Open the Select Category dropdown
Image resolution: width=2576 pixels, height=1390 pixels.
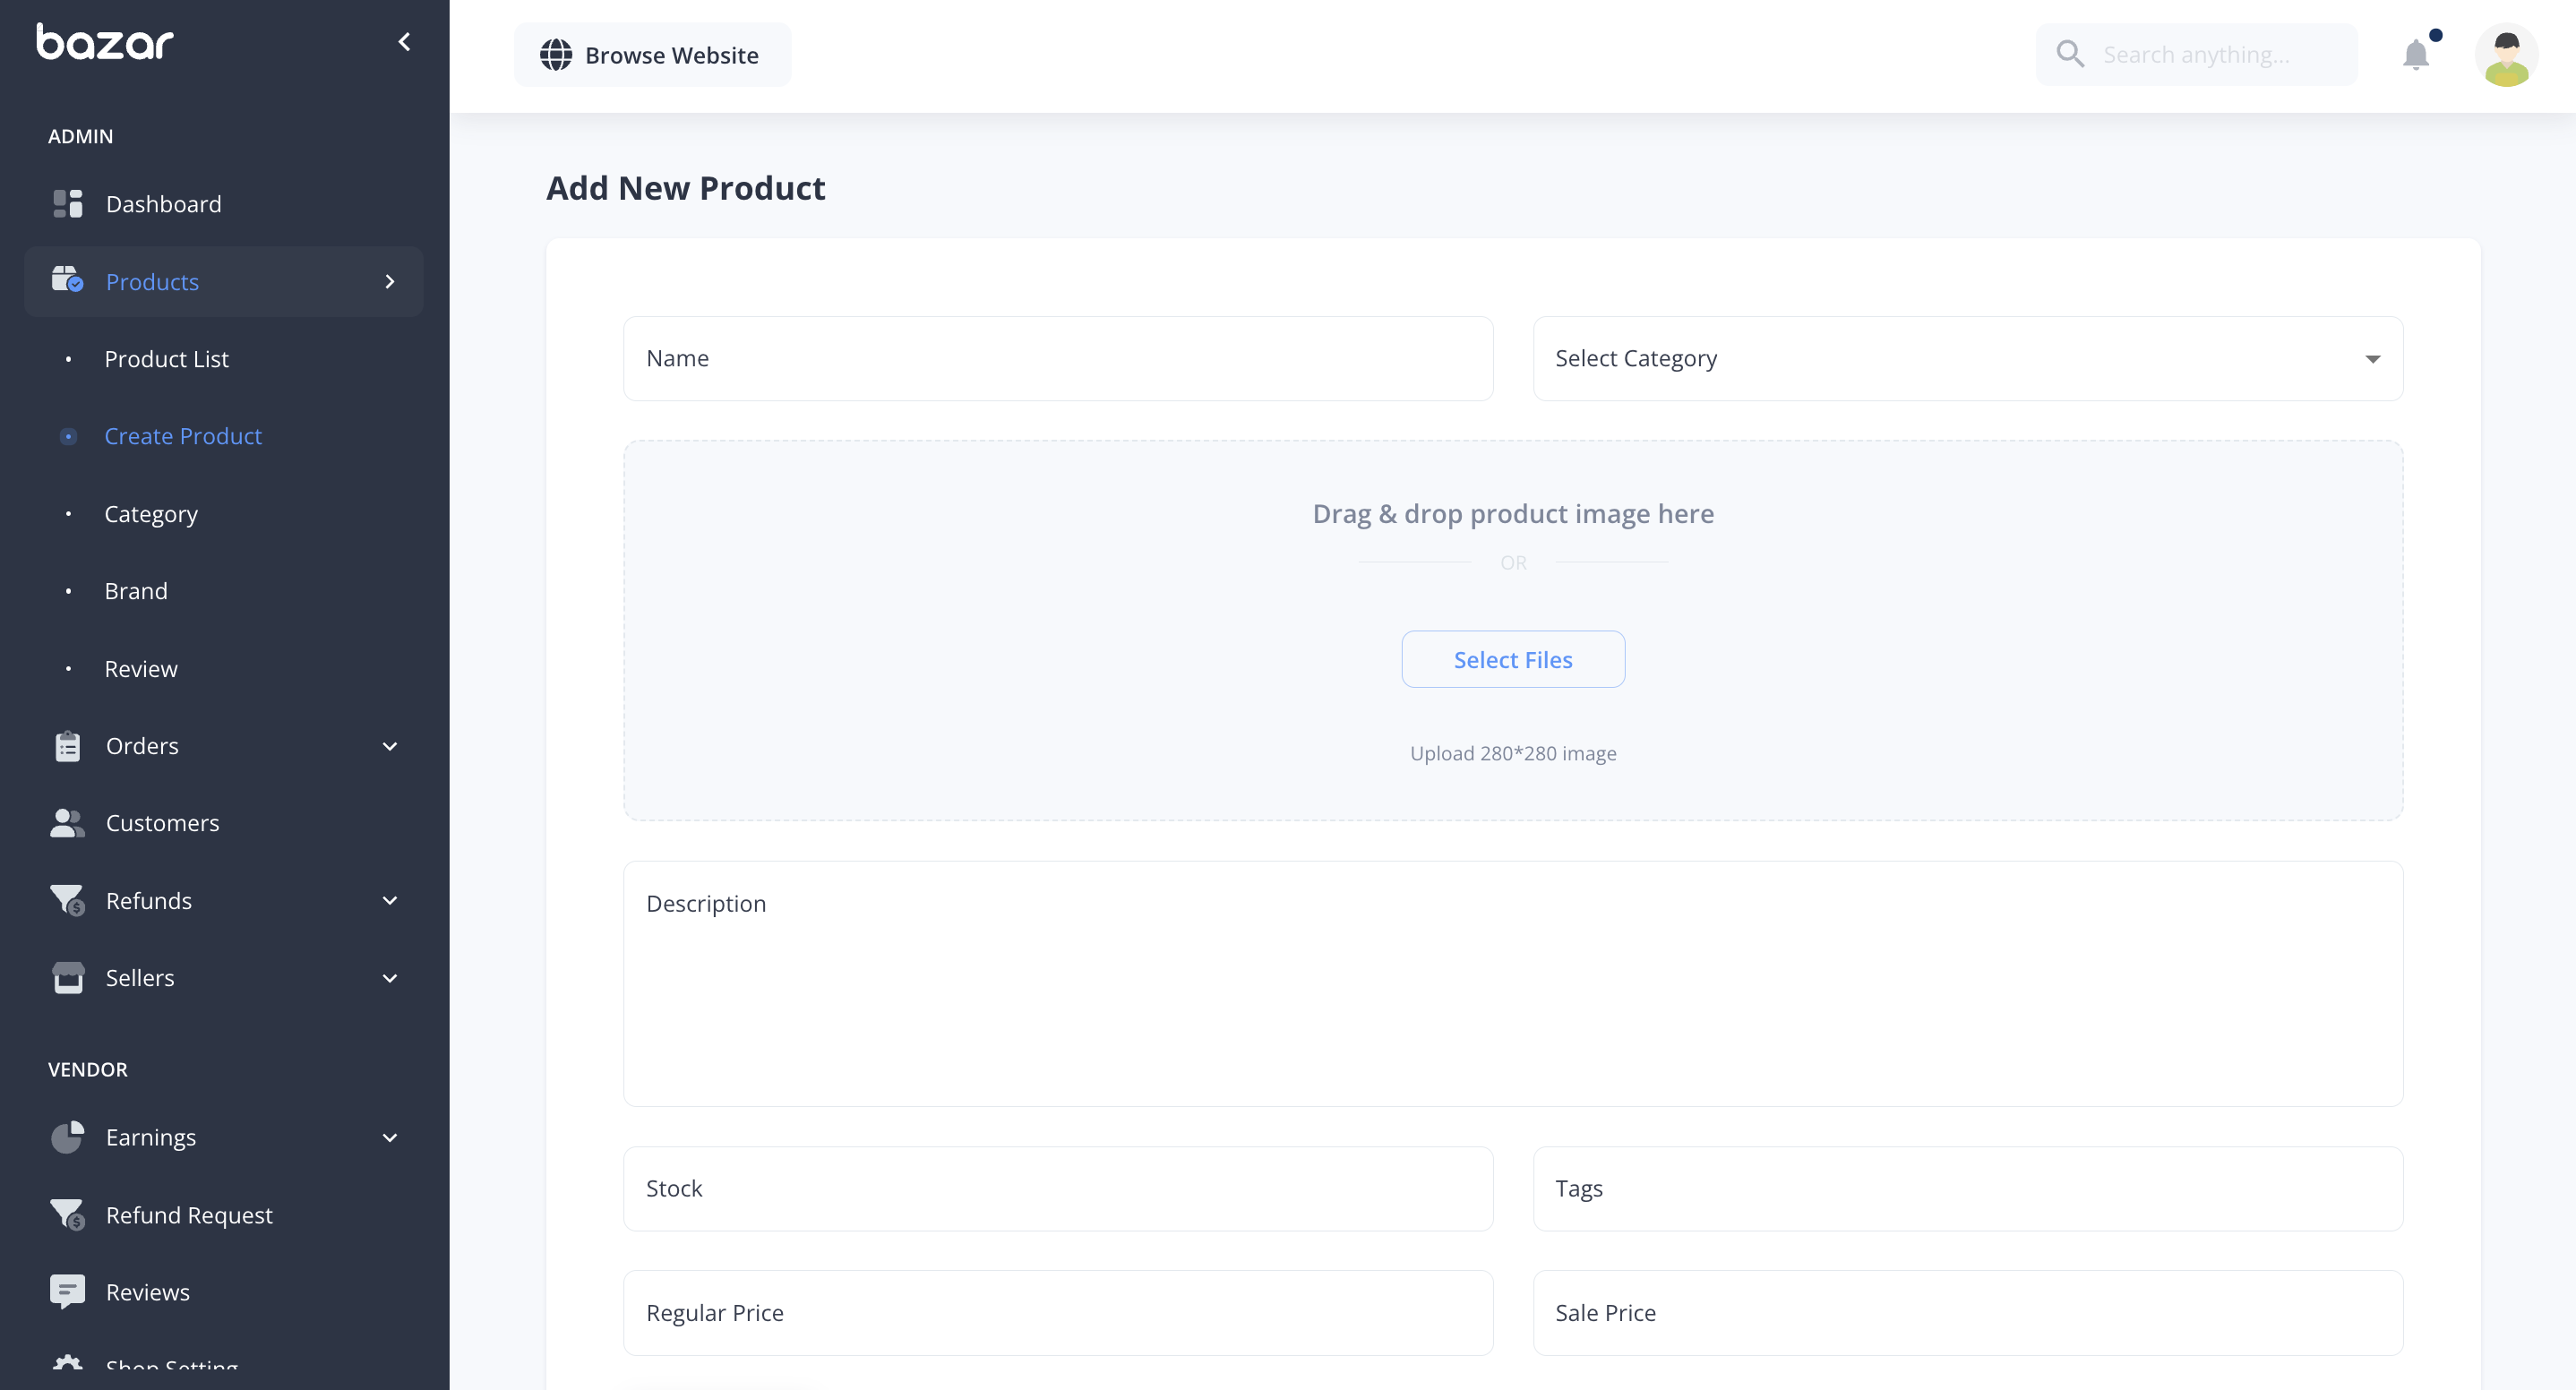point(1967,359)
